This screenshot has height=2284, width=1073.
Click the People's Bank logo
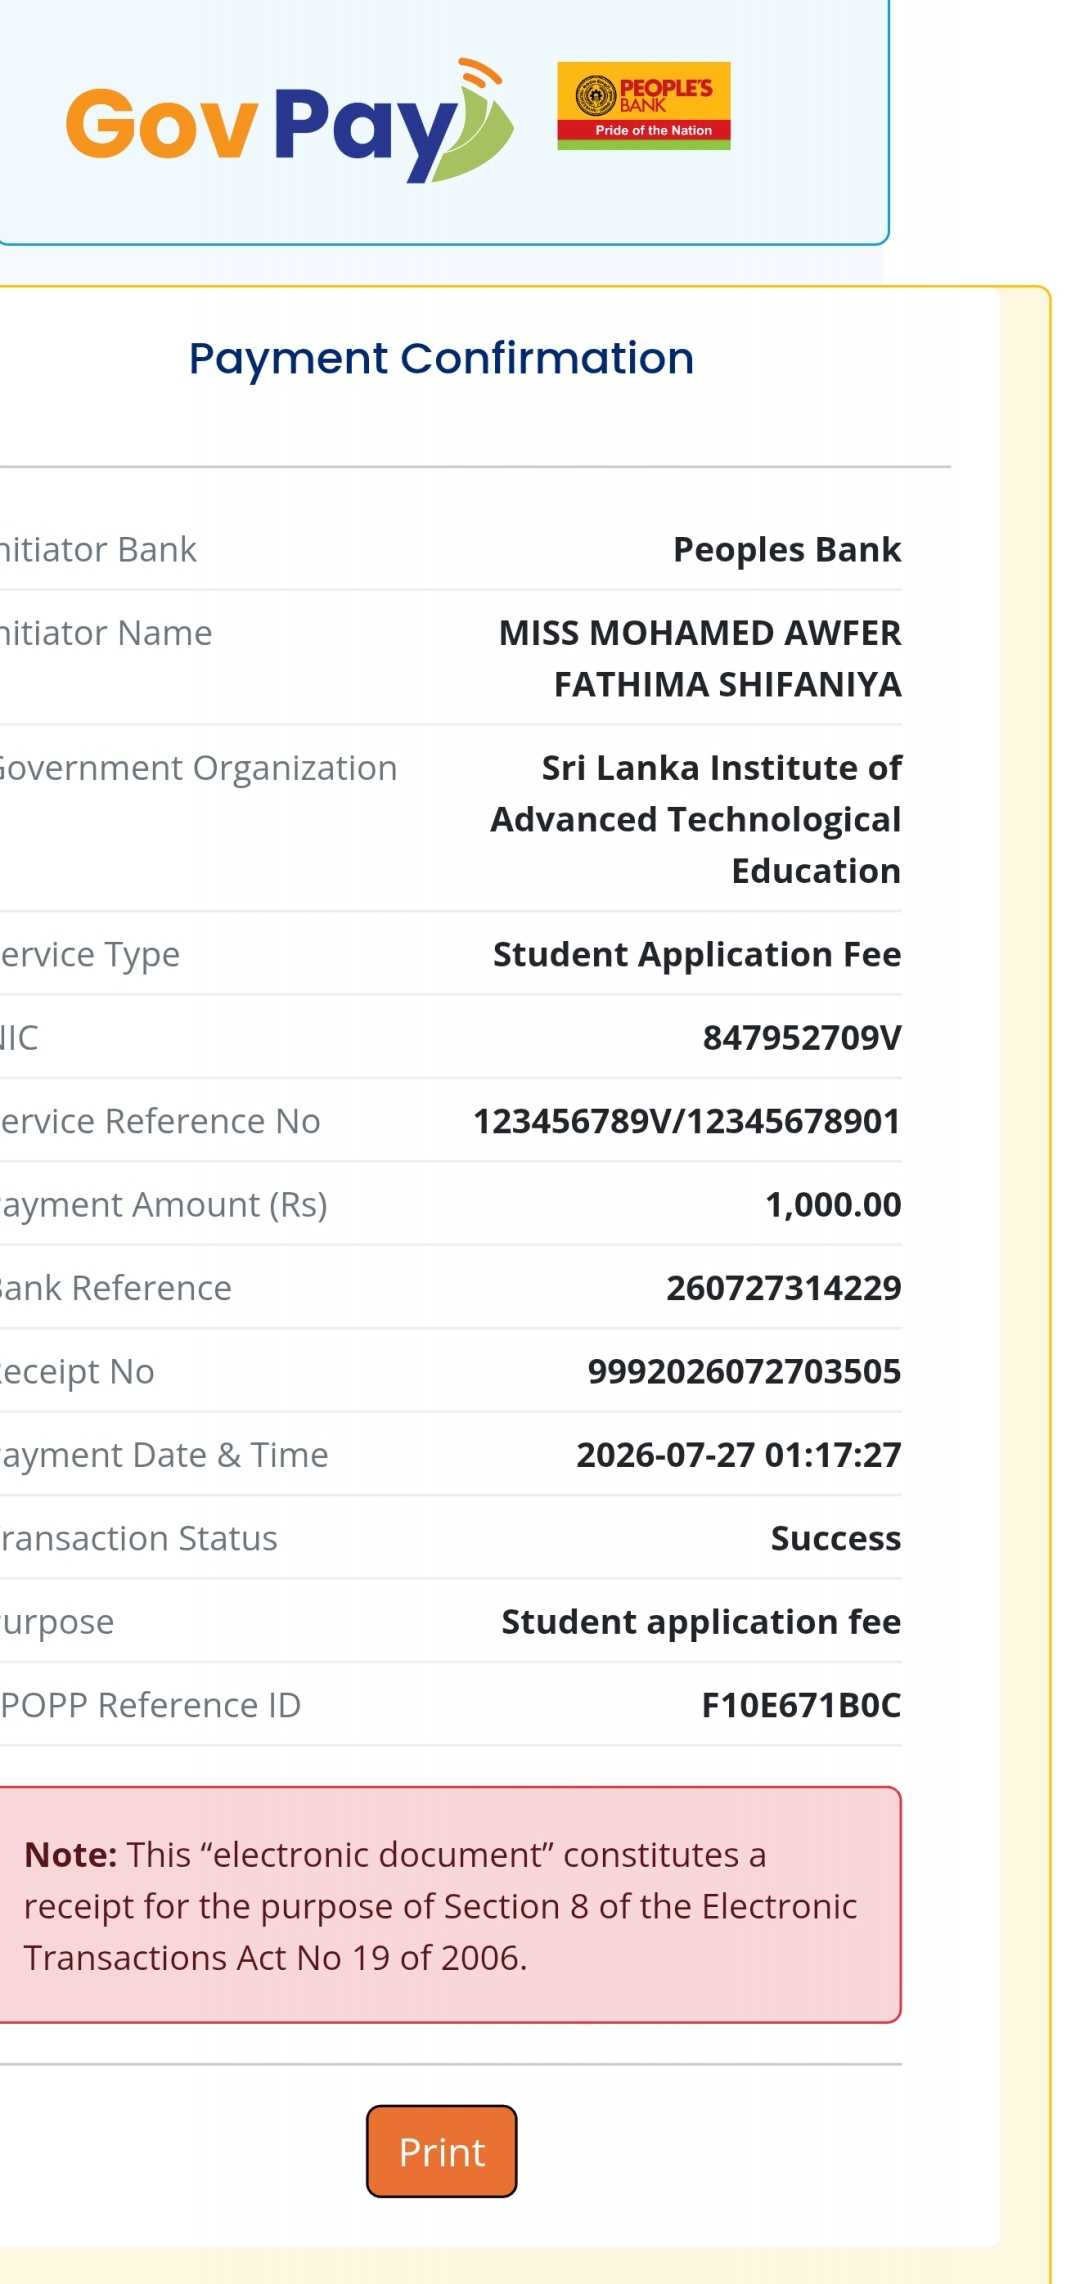click(644, 106)
